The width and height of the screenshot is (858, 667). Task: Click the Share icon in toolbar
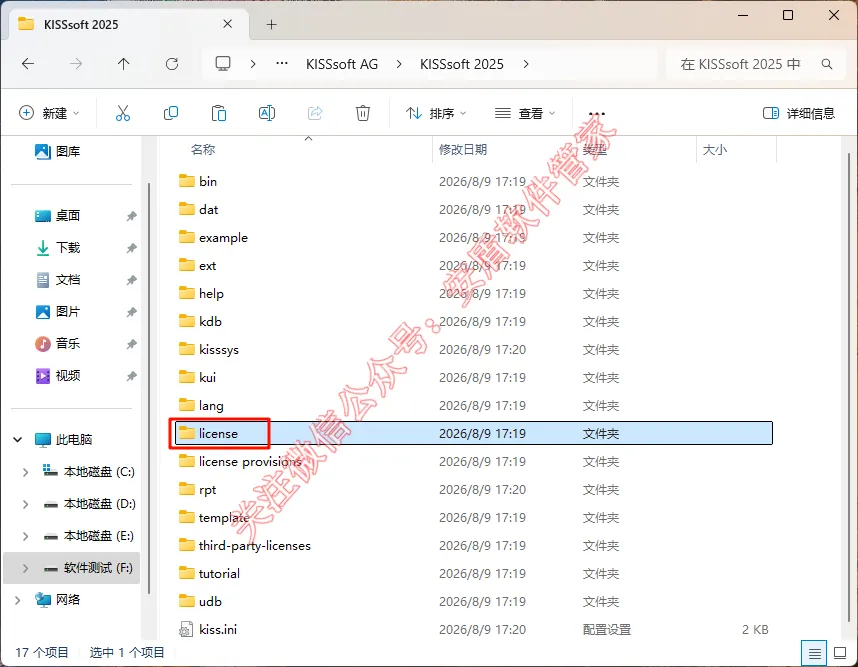click(x=315, y=113)
